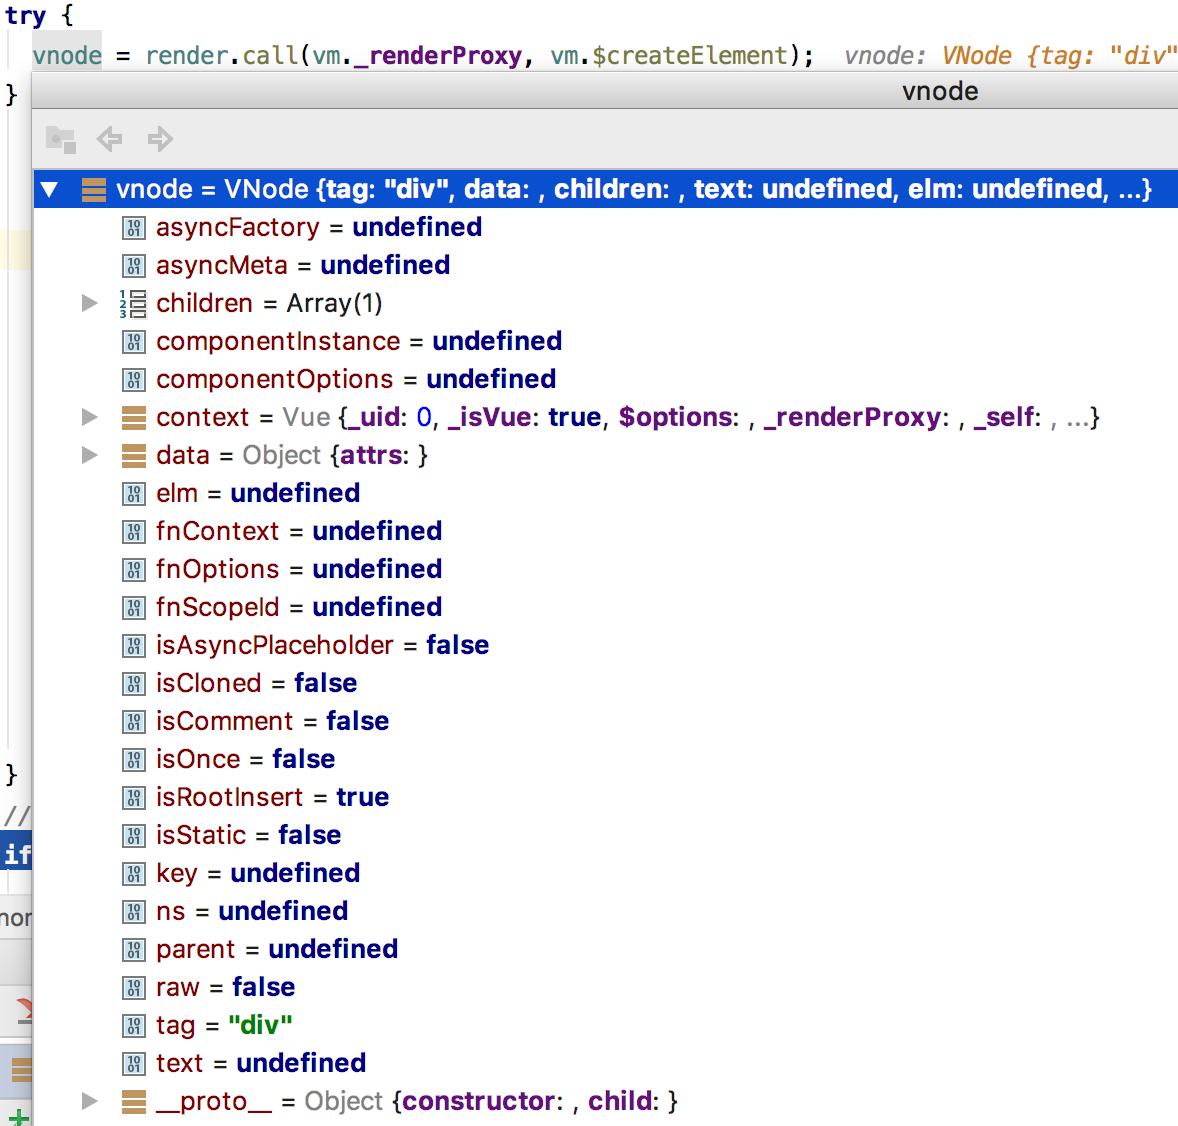Screen dimensions: 1178x1126
Task: Expand the __proto__ Object node
Action: [x=90, y=1102]
